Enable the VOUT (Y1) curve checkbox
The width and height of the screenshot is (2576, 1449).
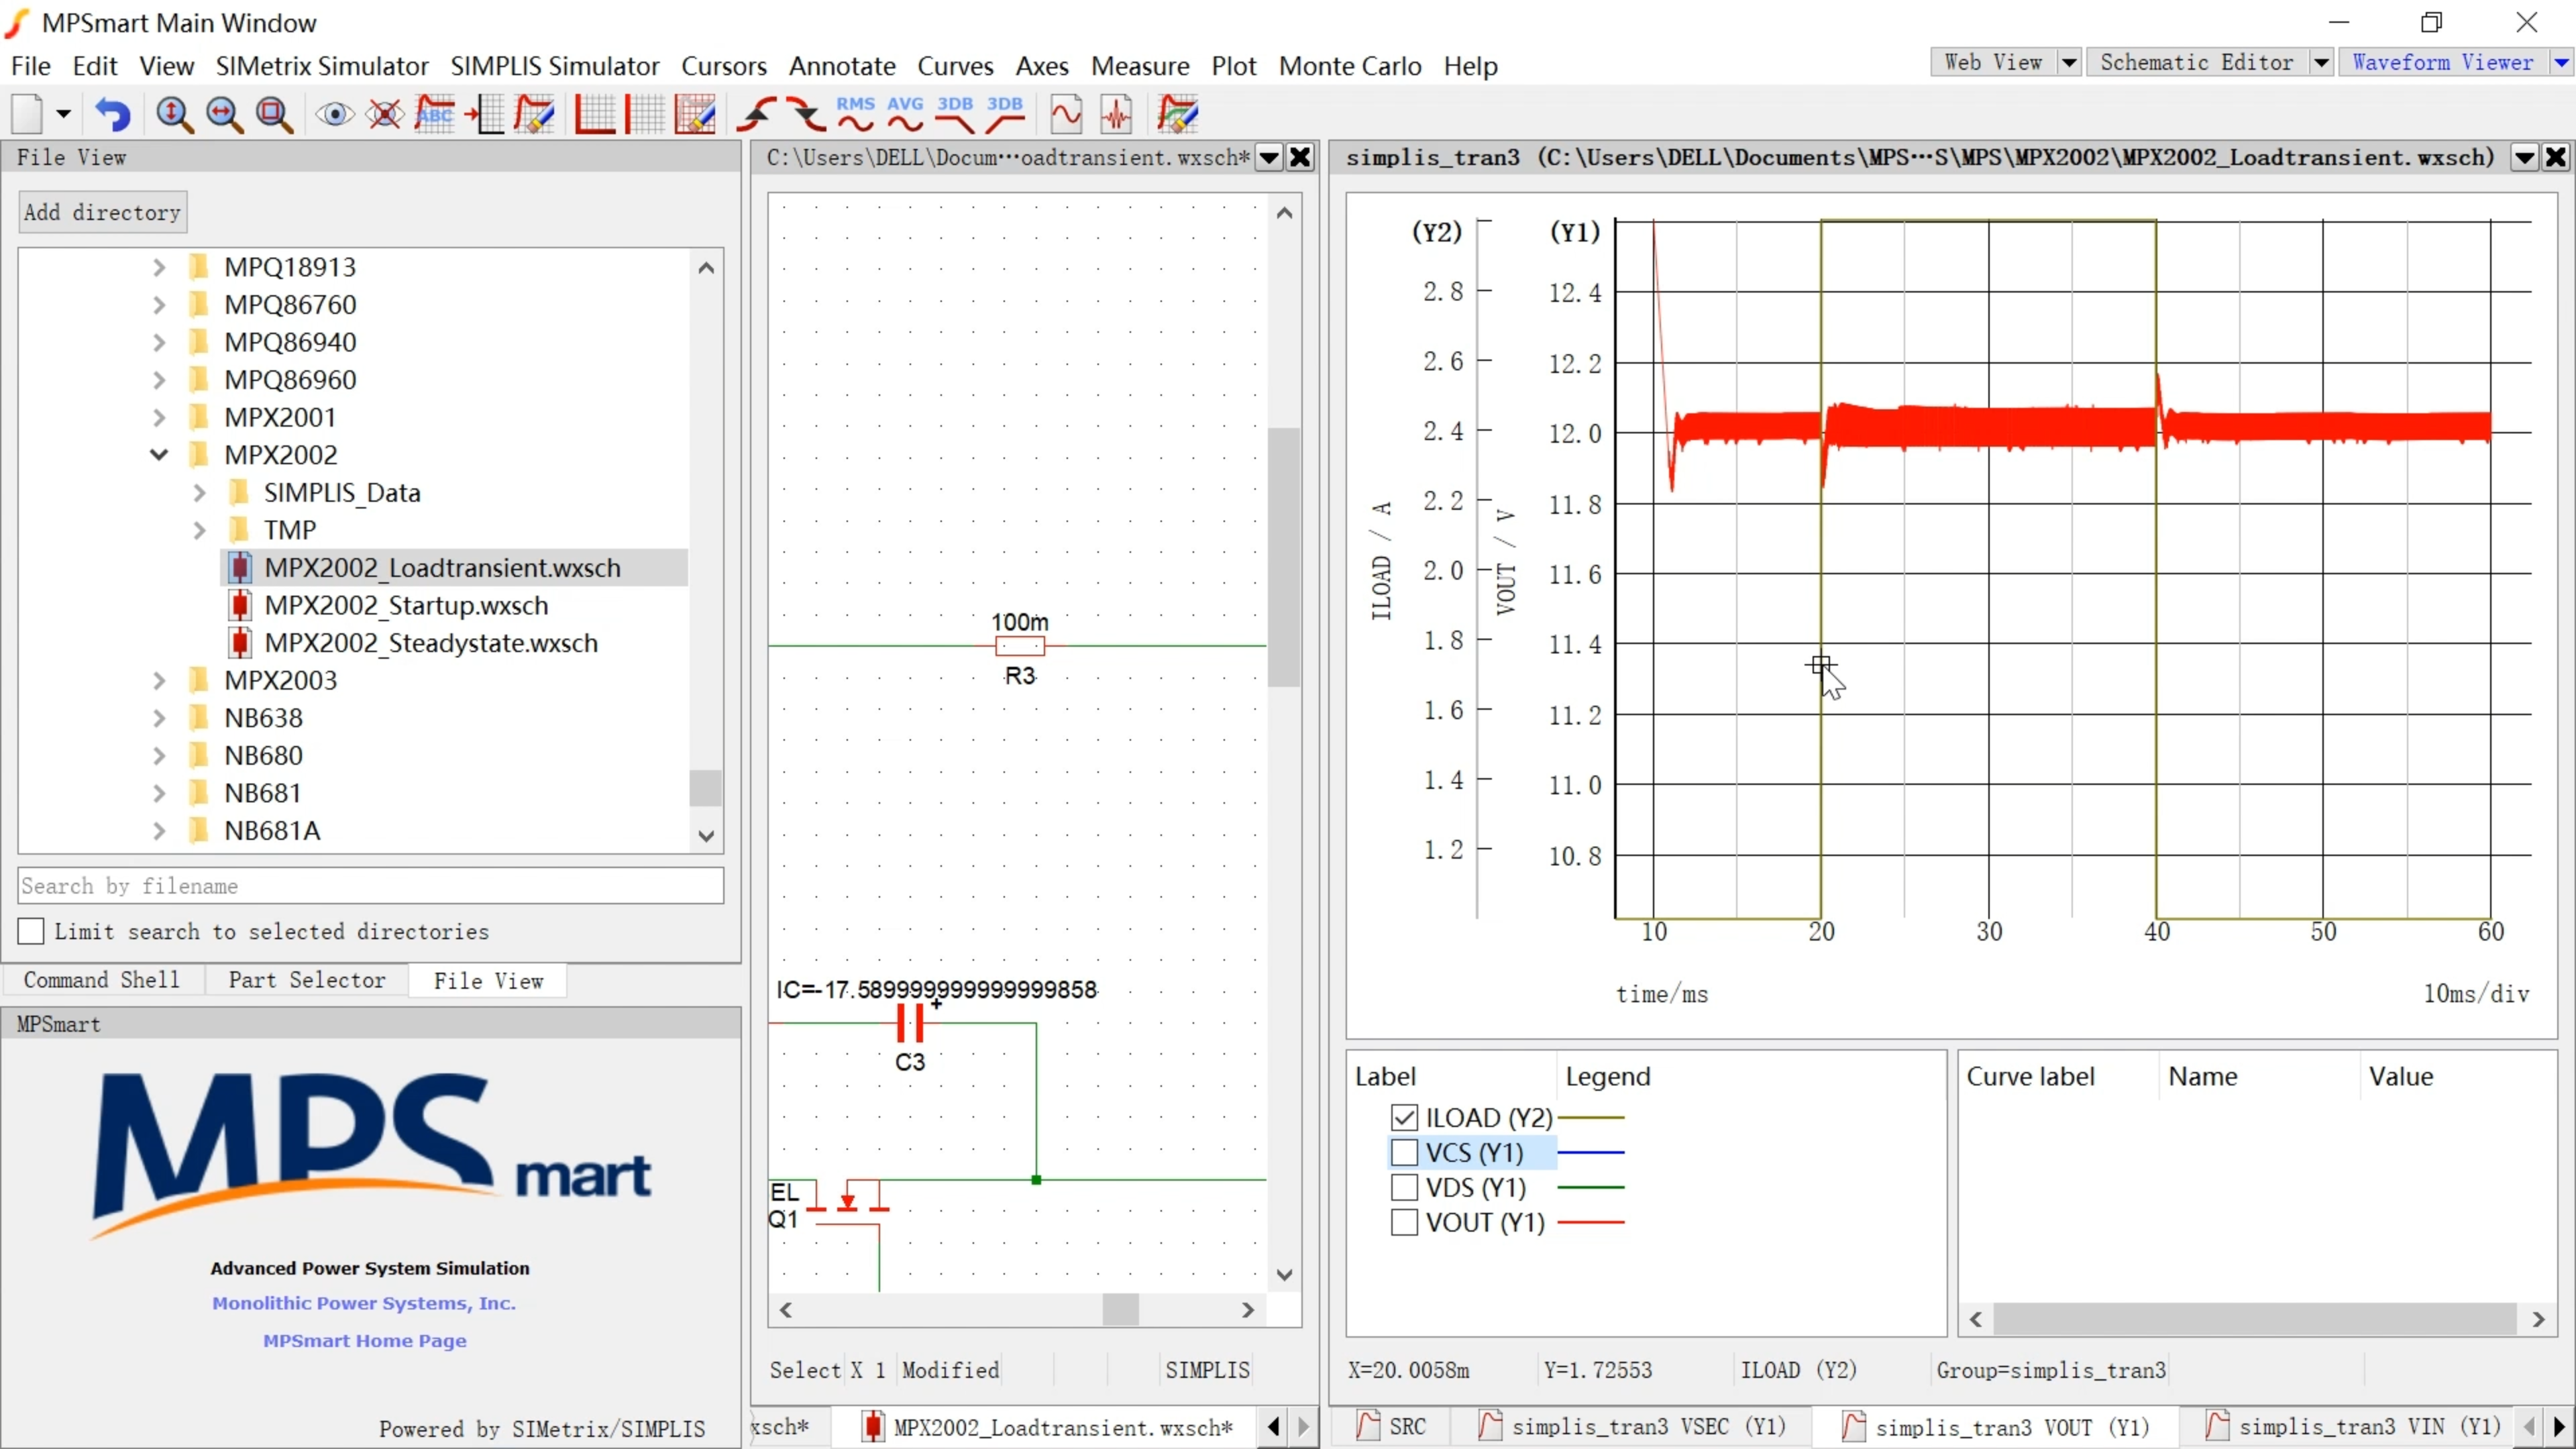1404,1222
